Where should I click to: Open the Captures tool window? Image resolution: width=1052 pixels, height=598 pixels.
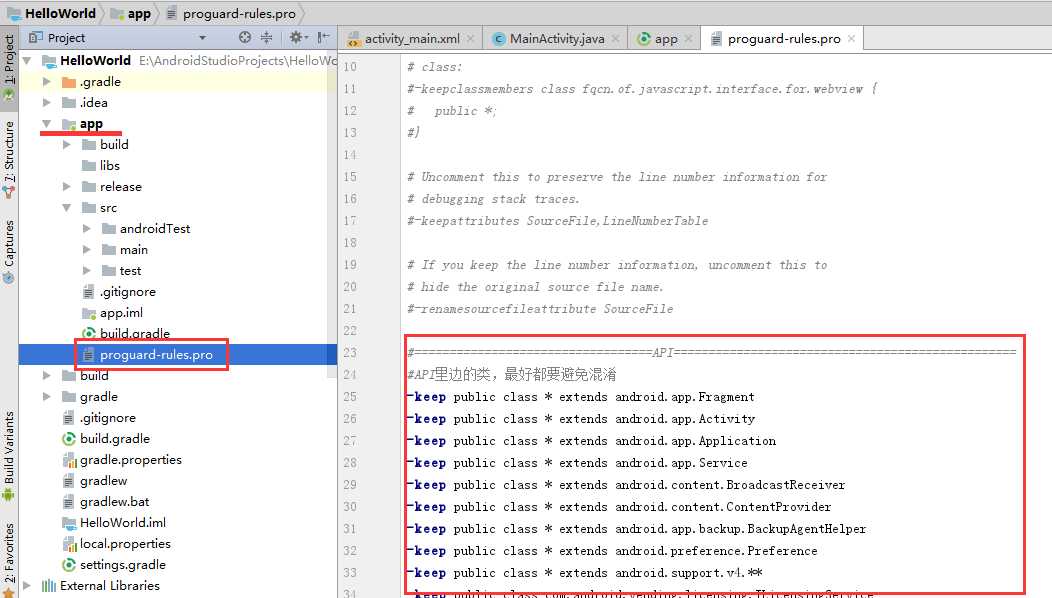point(8,251)
